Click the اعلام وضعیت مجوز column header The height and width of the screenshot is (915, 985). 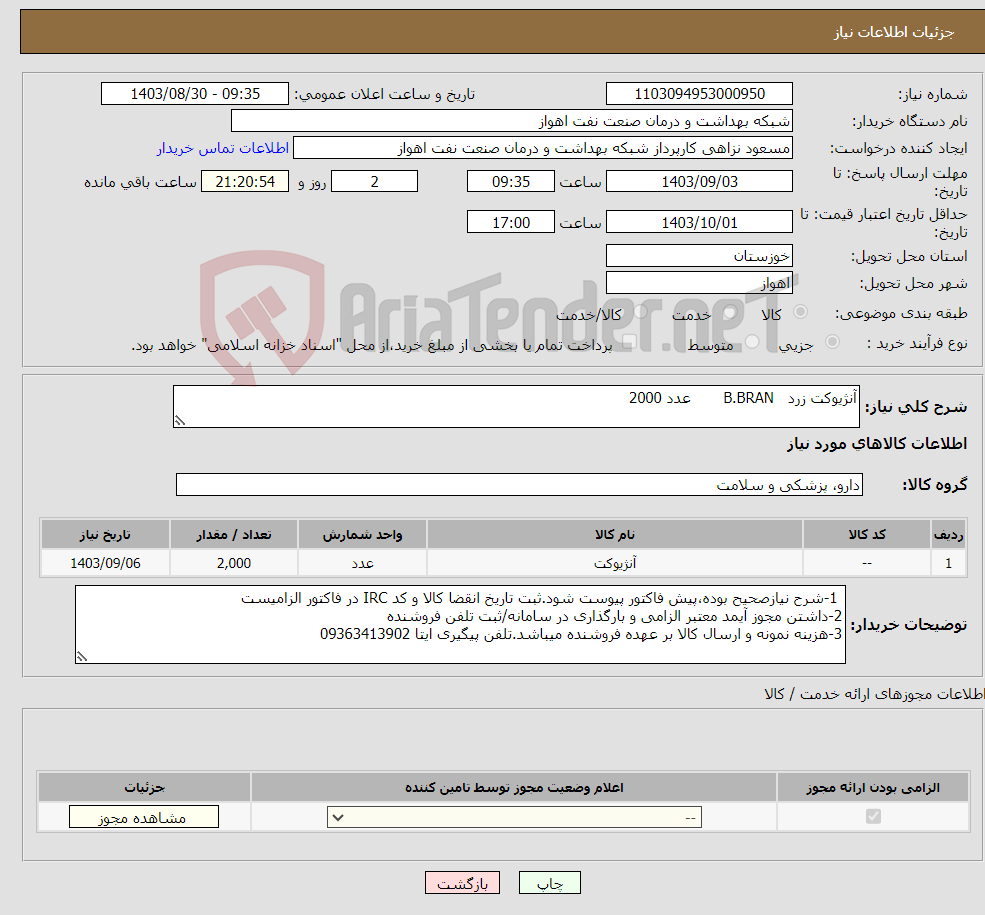[514, 788]
